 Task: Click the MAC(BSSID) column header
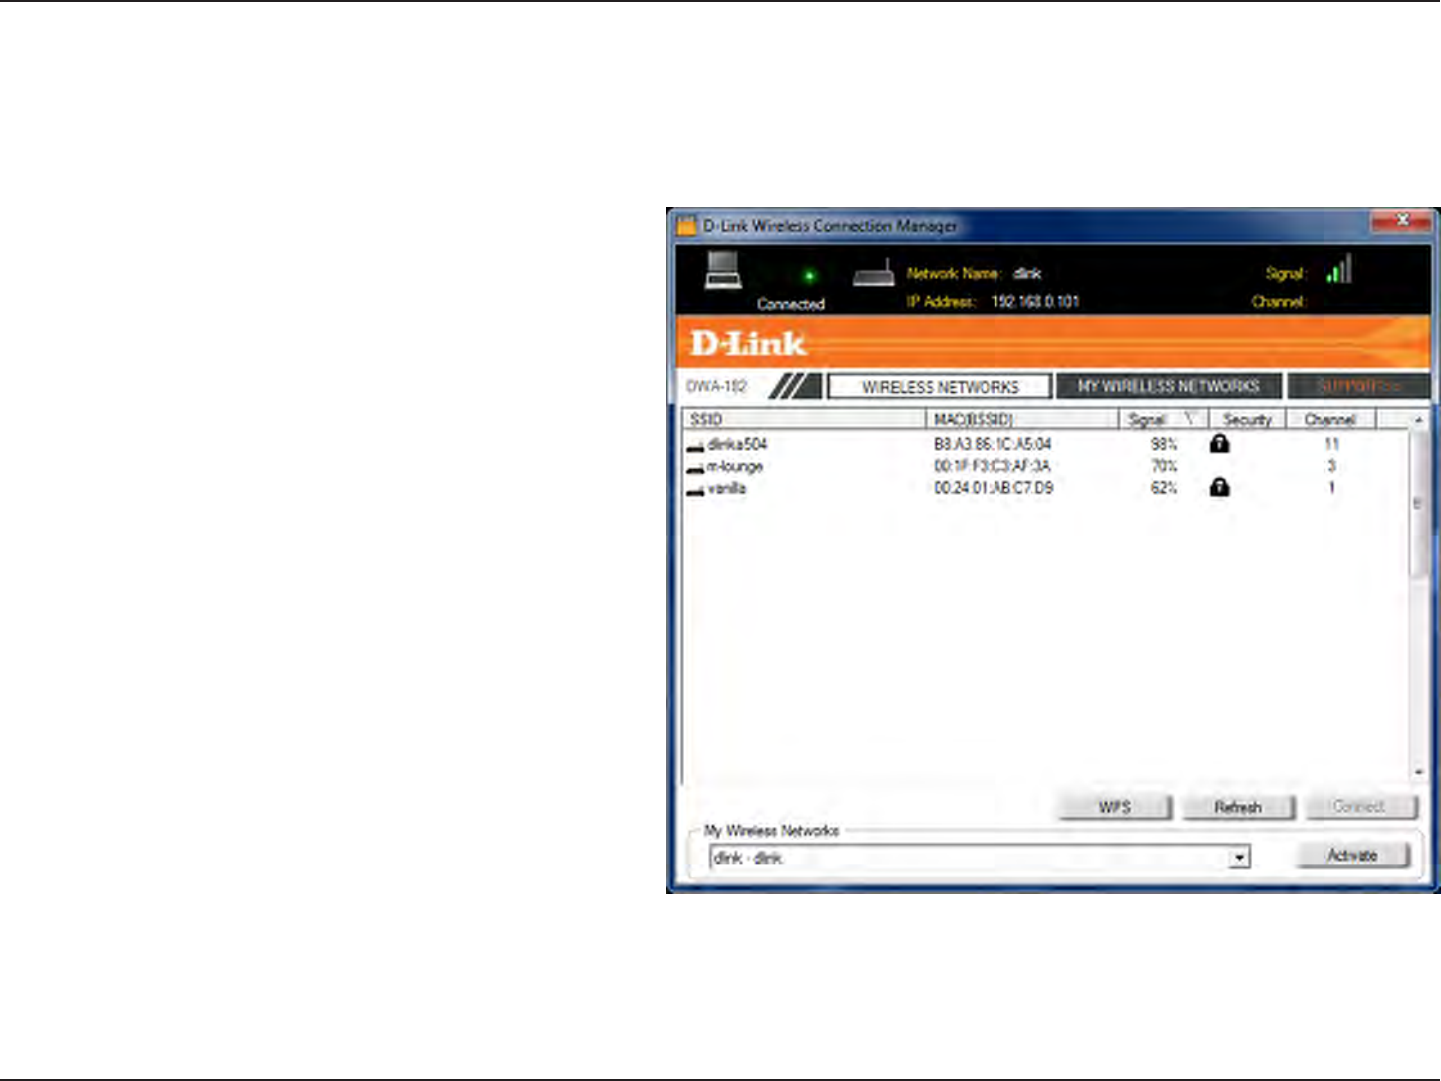coord(1021,419)
